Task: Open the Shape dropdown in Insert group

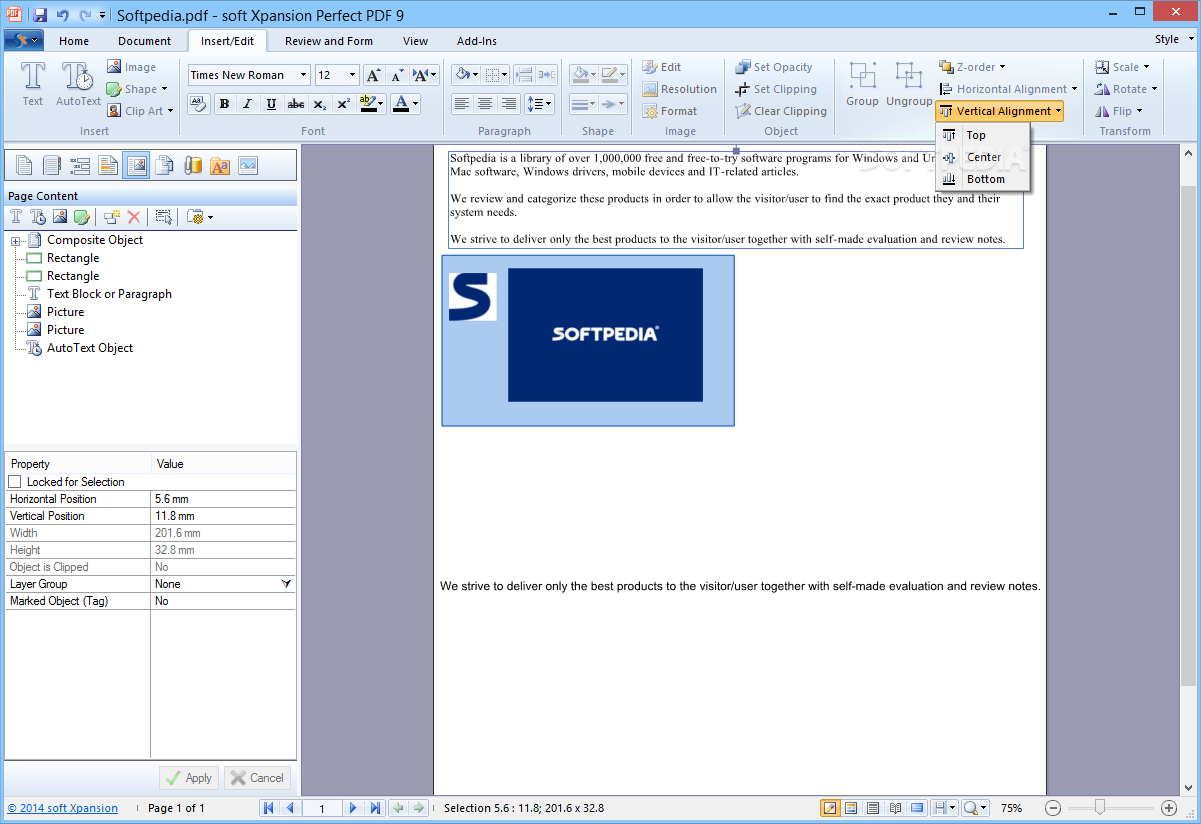Action: 139,89
